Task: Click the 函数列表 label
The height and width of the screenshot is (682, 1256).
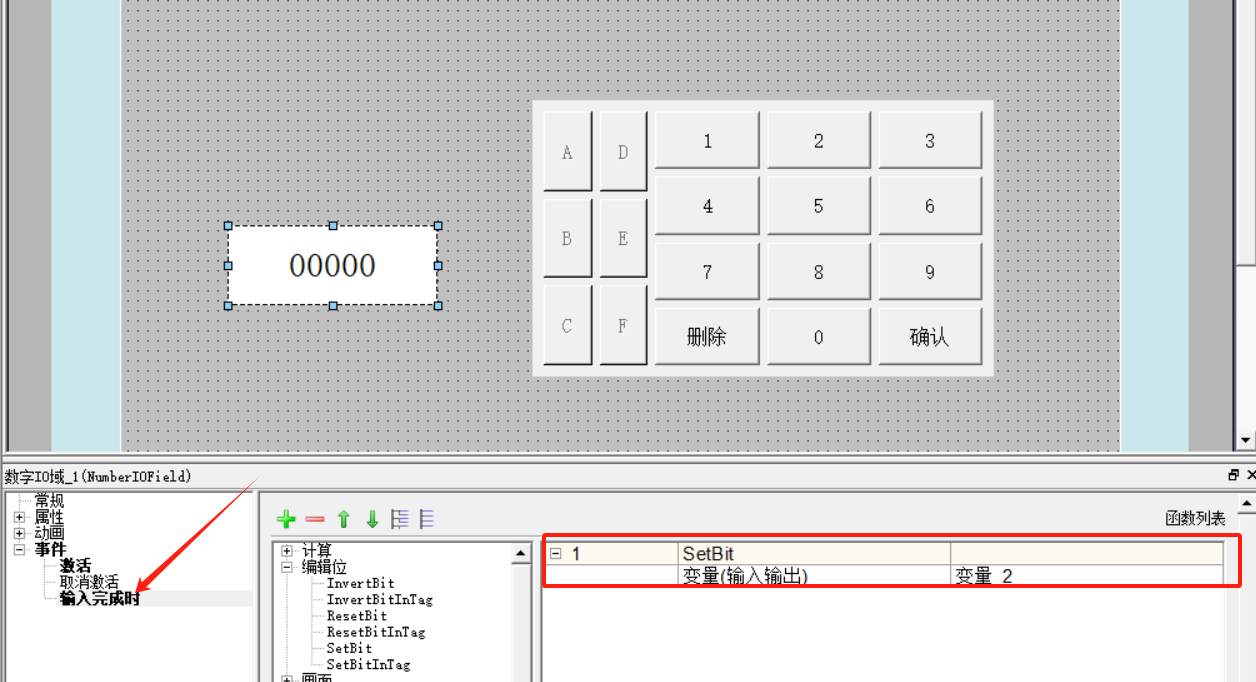Action: click(x=1195, y=518)
